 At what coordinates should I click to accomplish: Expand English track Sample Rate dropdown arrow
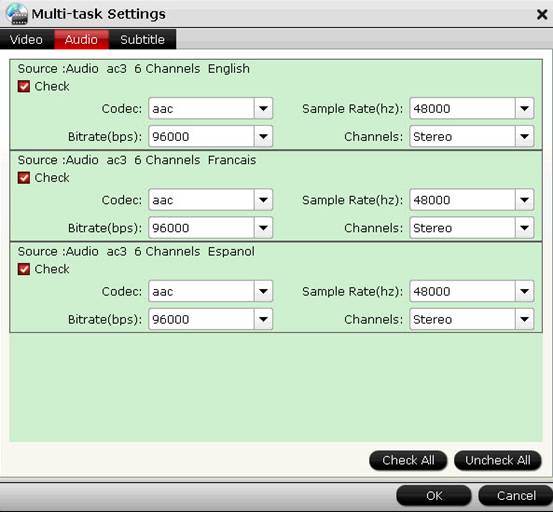[x=524, y=108]
